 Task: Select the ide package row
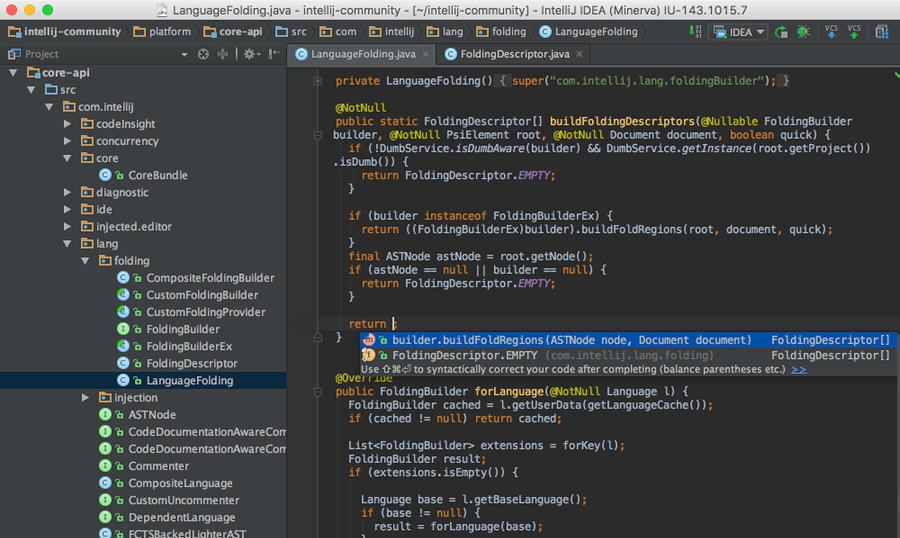pos(143,210)
